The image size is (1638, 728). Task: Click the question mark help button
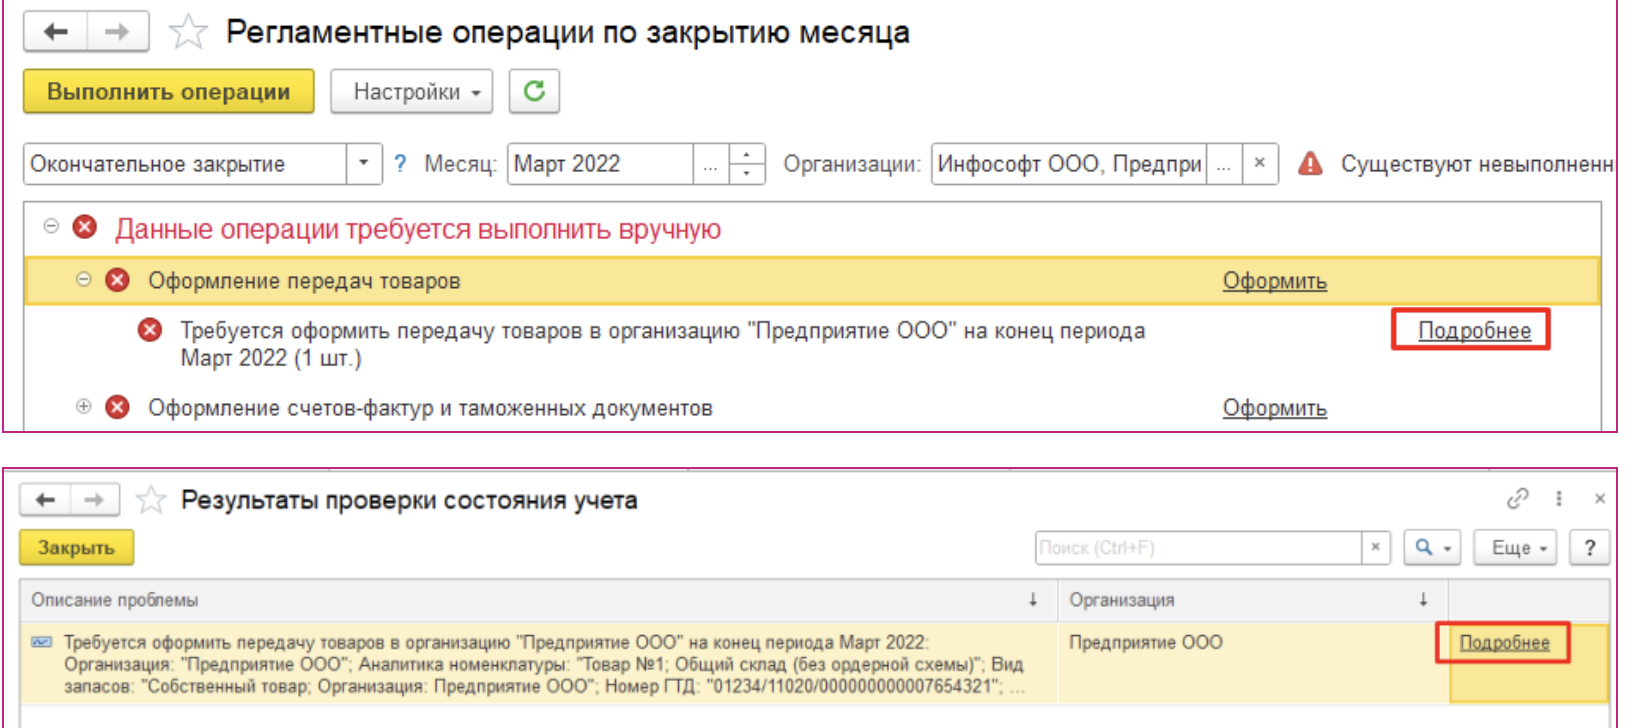[x=1589, y=548]
